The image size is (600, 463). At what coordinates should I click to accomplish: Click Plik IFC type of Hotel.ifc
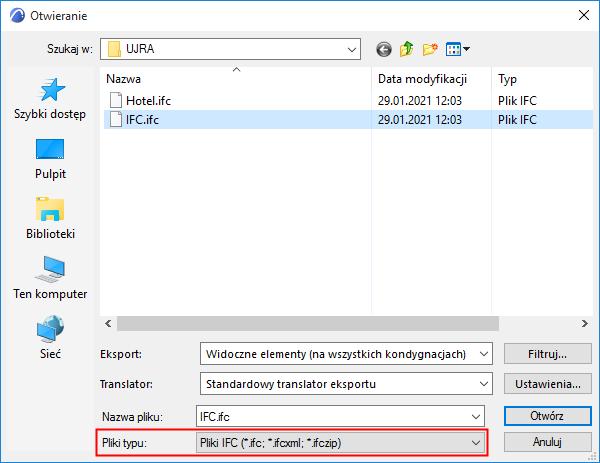[517, 101]
